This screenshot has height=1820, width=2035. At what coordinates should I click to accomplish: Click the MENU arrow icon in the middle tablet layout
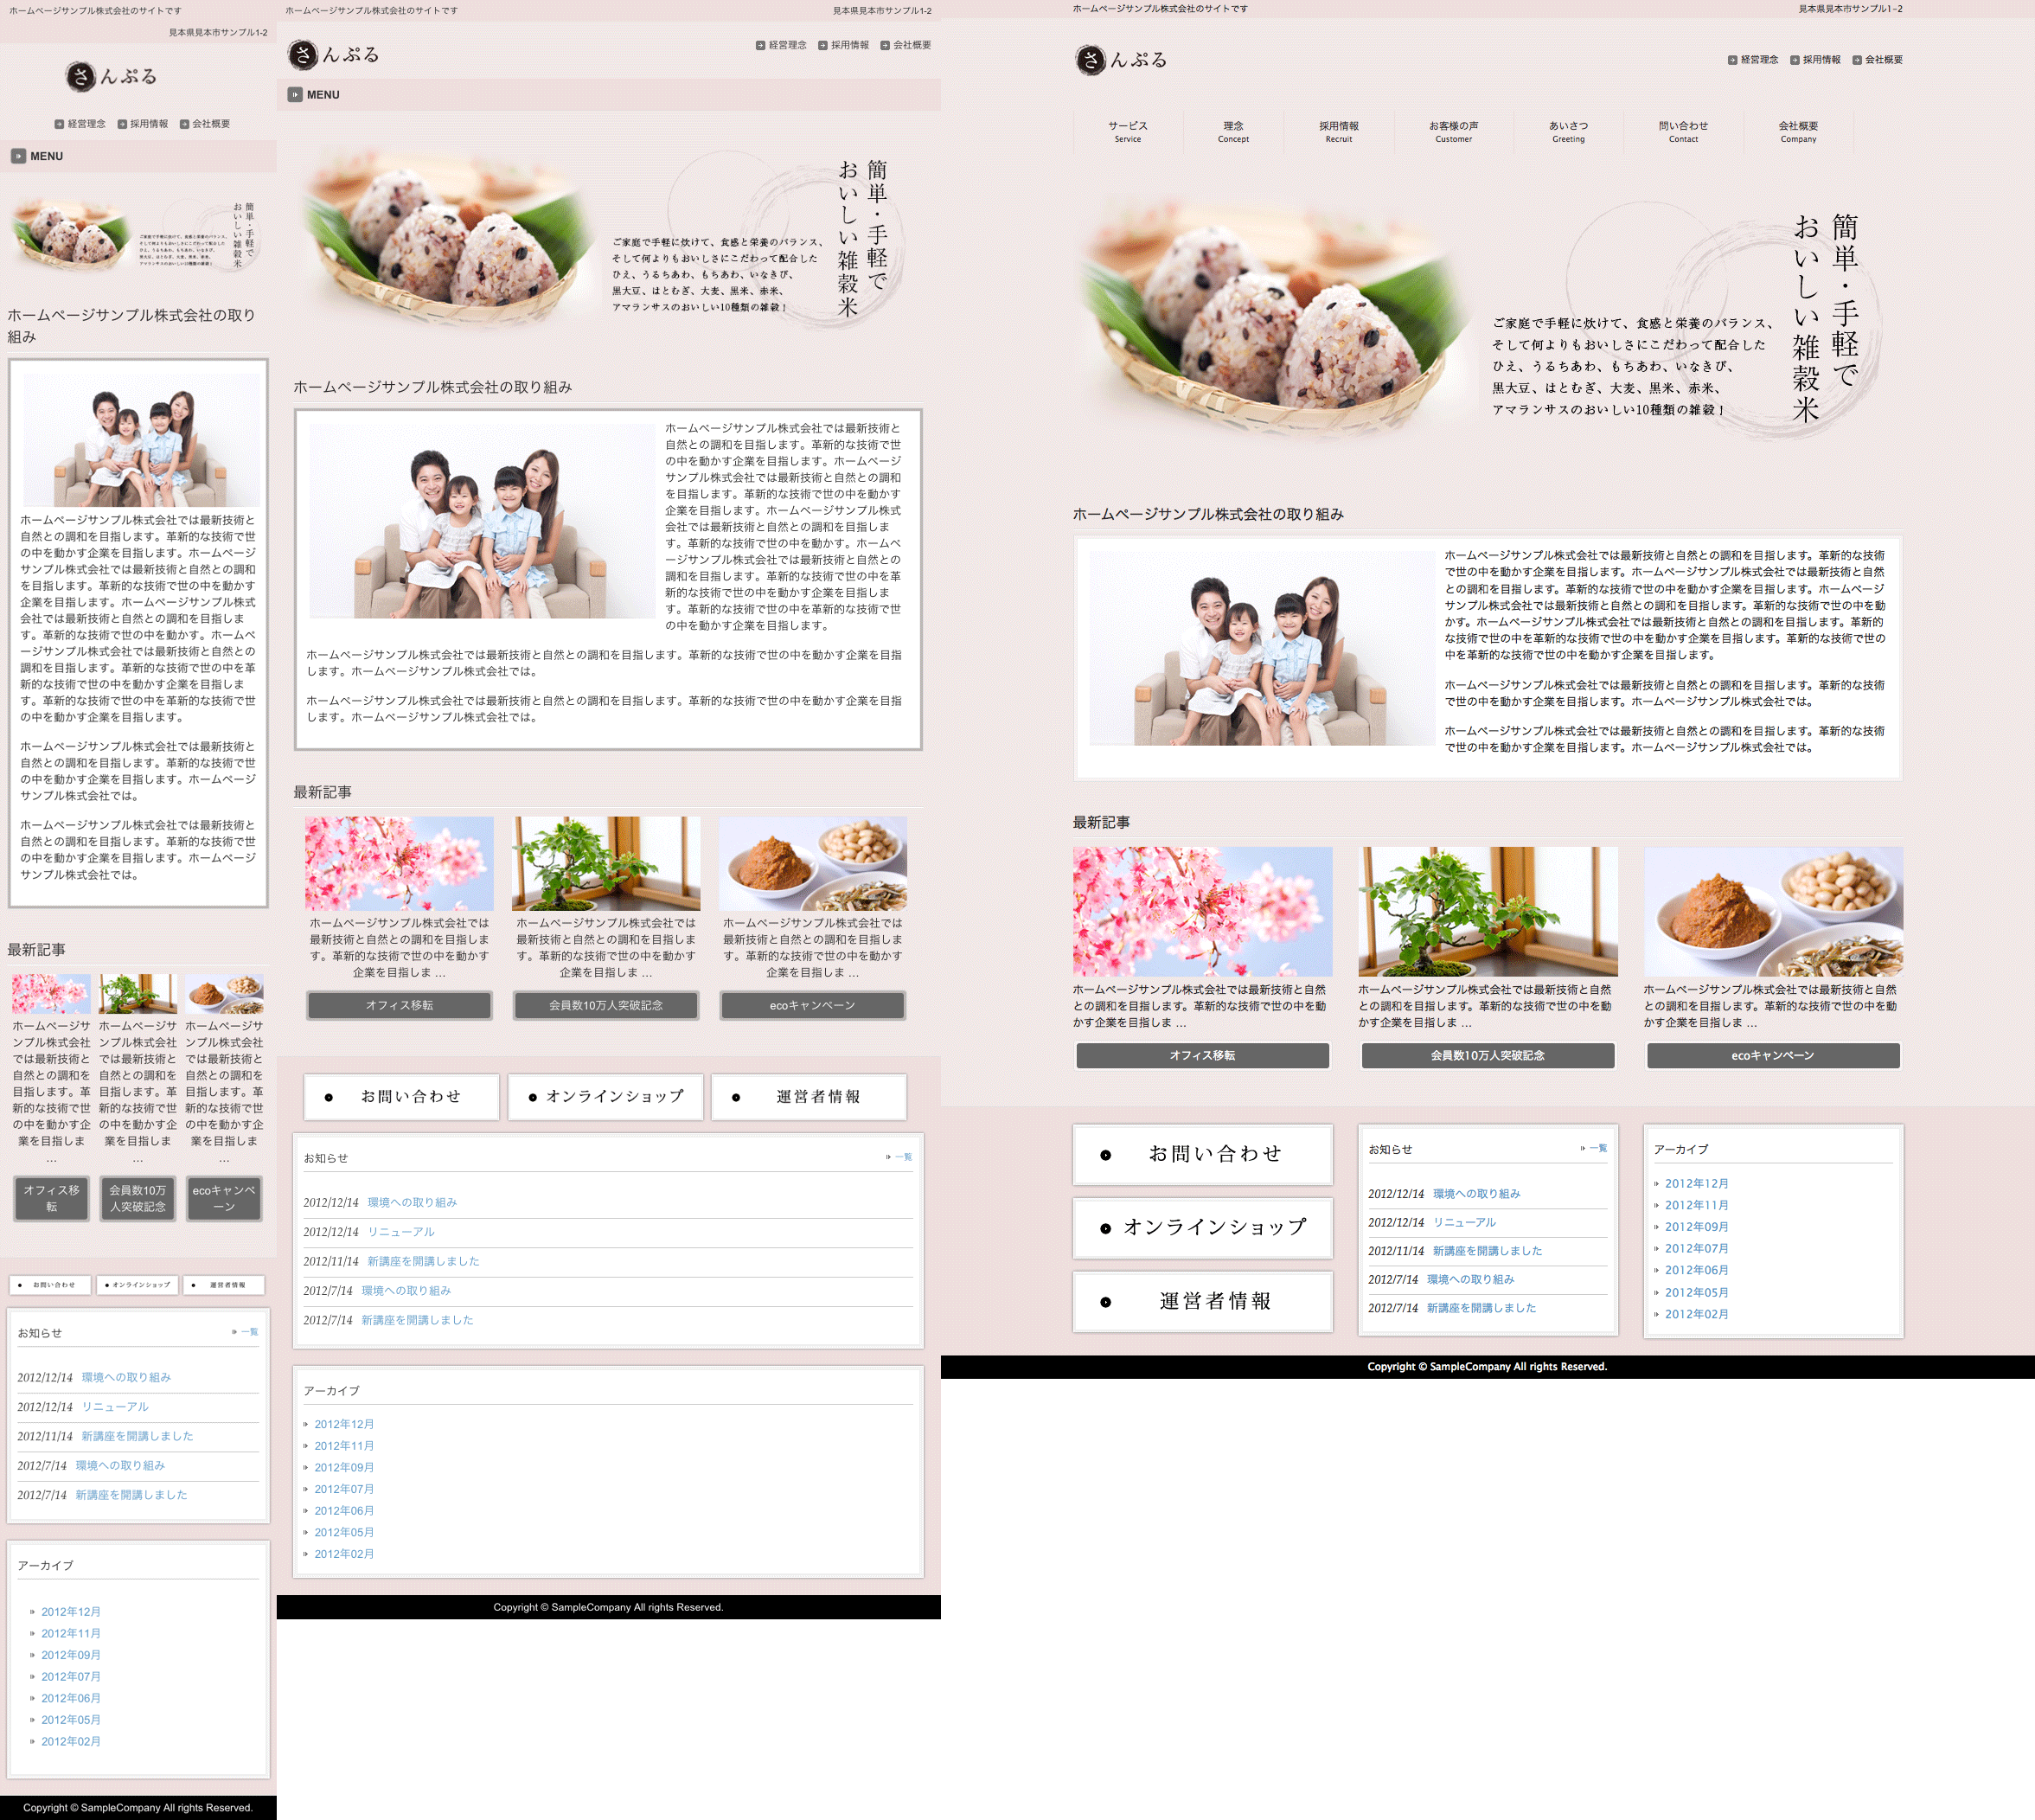(295, 95)
